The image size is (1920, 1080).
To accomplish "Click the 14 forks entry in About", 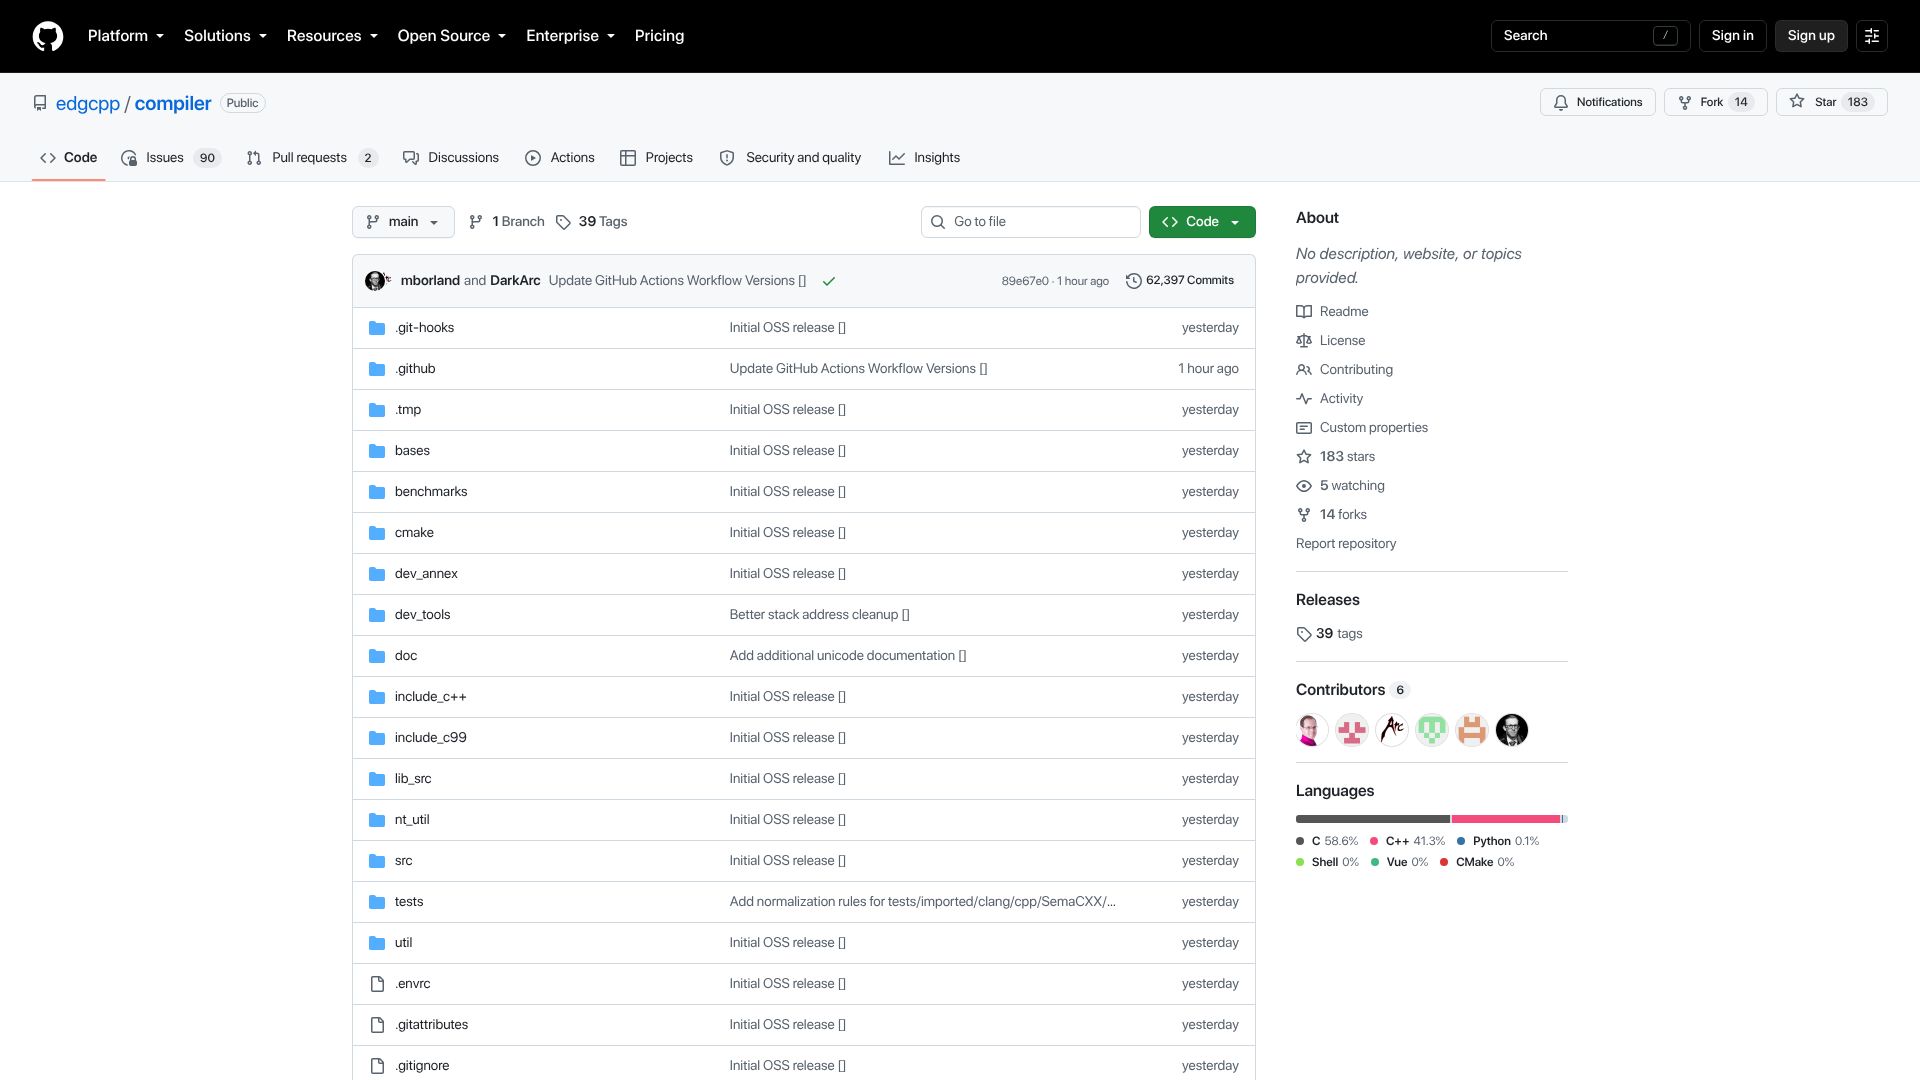I will click(x=1332, y=515).
